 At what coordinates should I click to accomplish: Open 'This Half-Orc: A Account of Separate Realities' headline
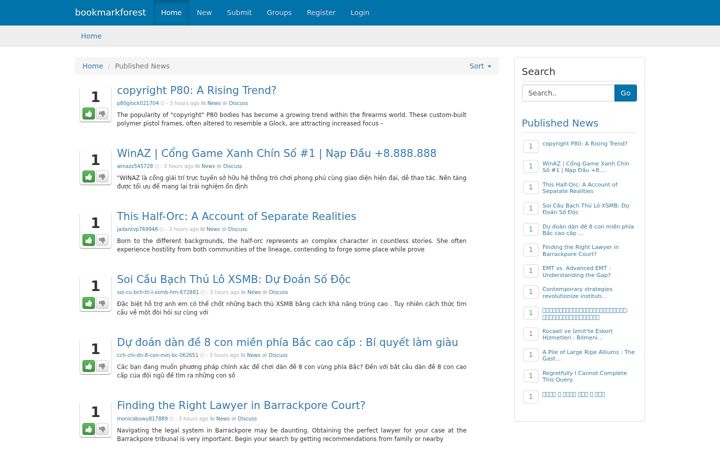coord(236,216)
